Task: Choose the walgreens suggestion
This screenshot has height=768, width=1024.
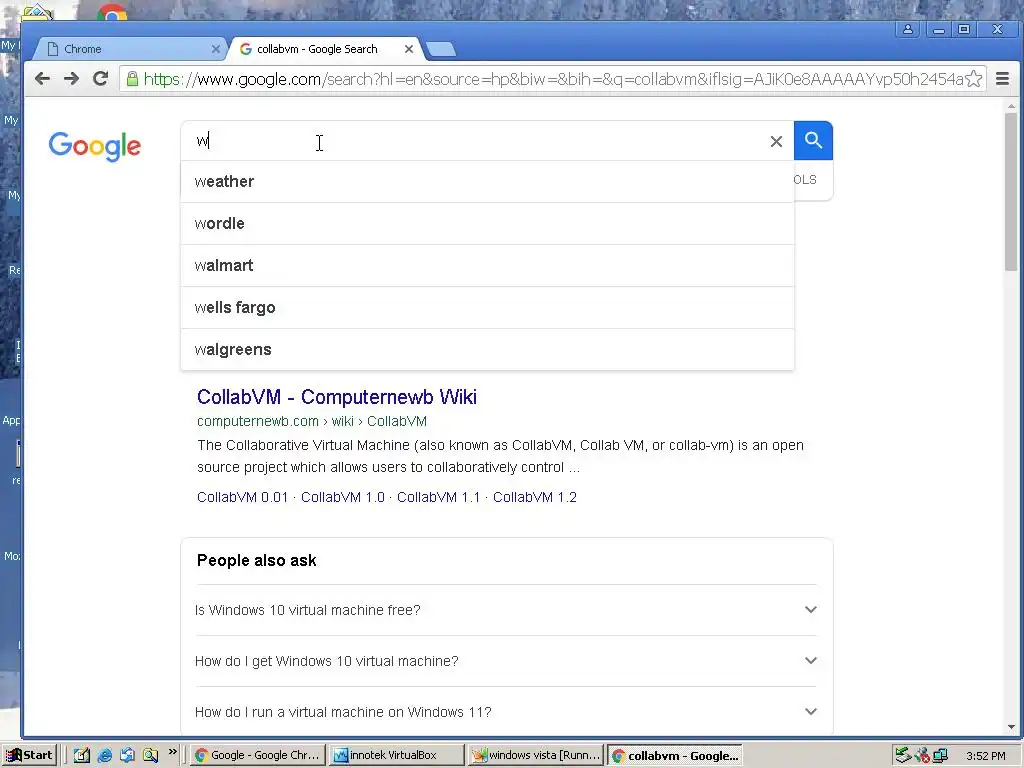Action: click(487, 349)
